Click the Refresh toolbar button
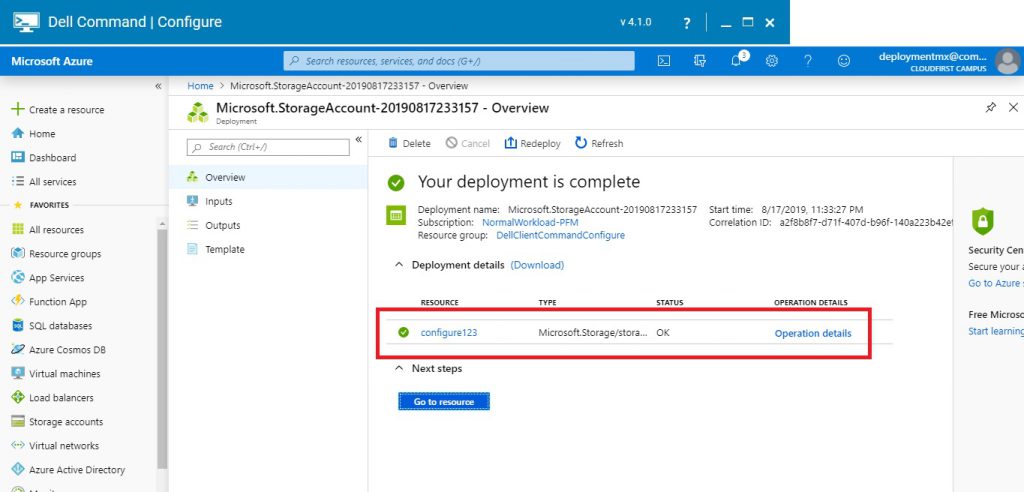Image resolution: width=1024 pixels, height=492 pixels. tap(599, 143)
